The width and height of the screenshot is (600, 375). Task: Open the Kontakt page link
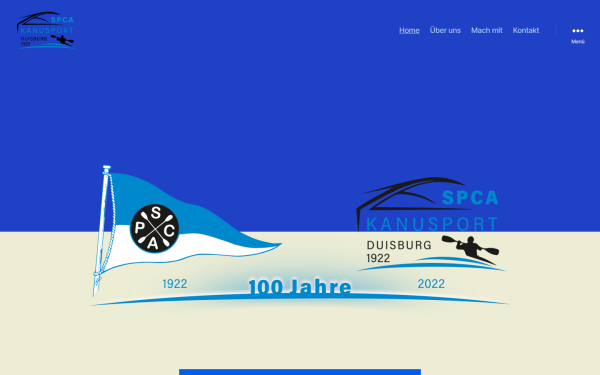pyautogui.click(x=526, y=30)
